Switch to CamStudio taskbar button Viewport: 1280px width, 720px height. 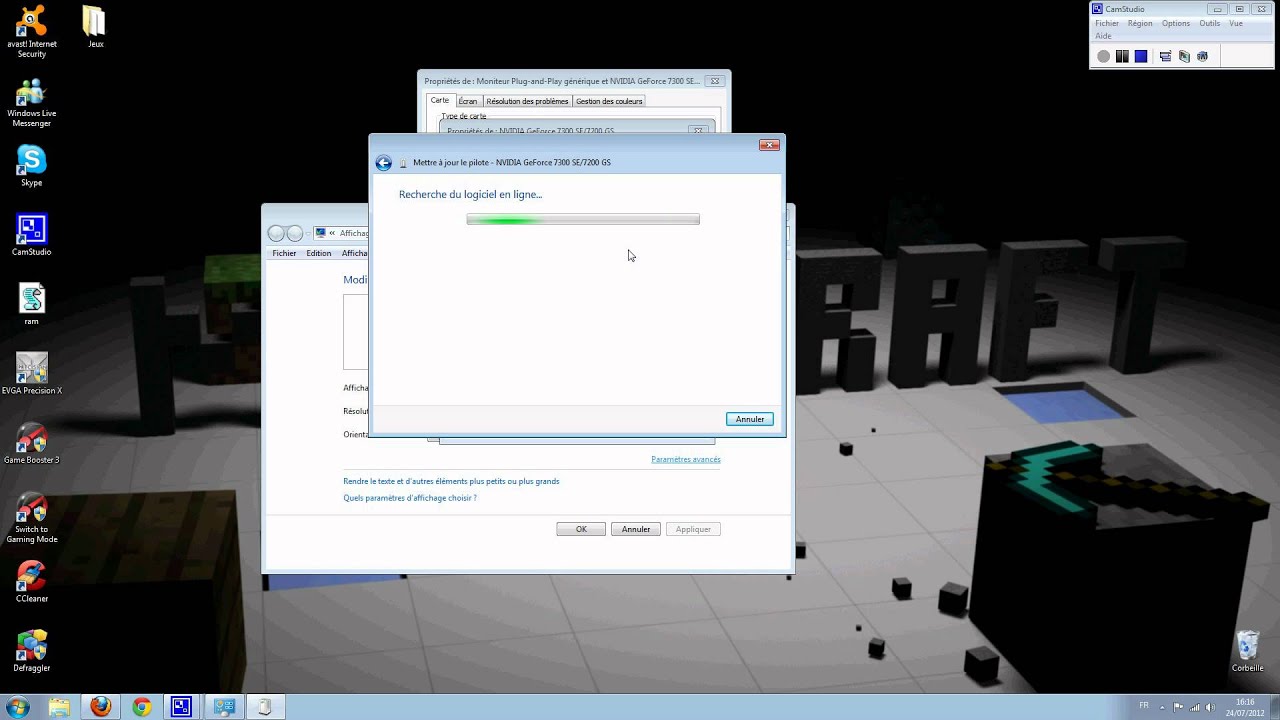tap(182, 707)
